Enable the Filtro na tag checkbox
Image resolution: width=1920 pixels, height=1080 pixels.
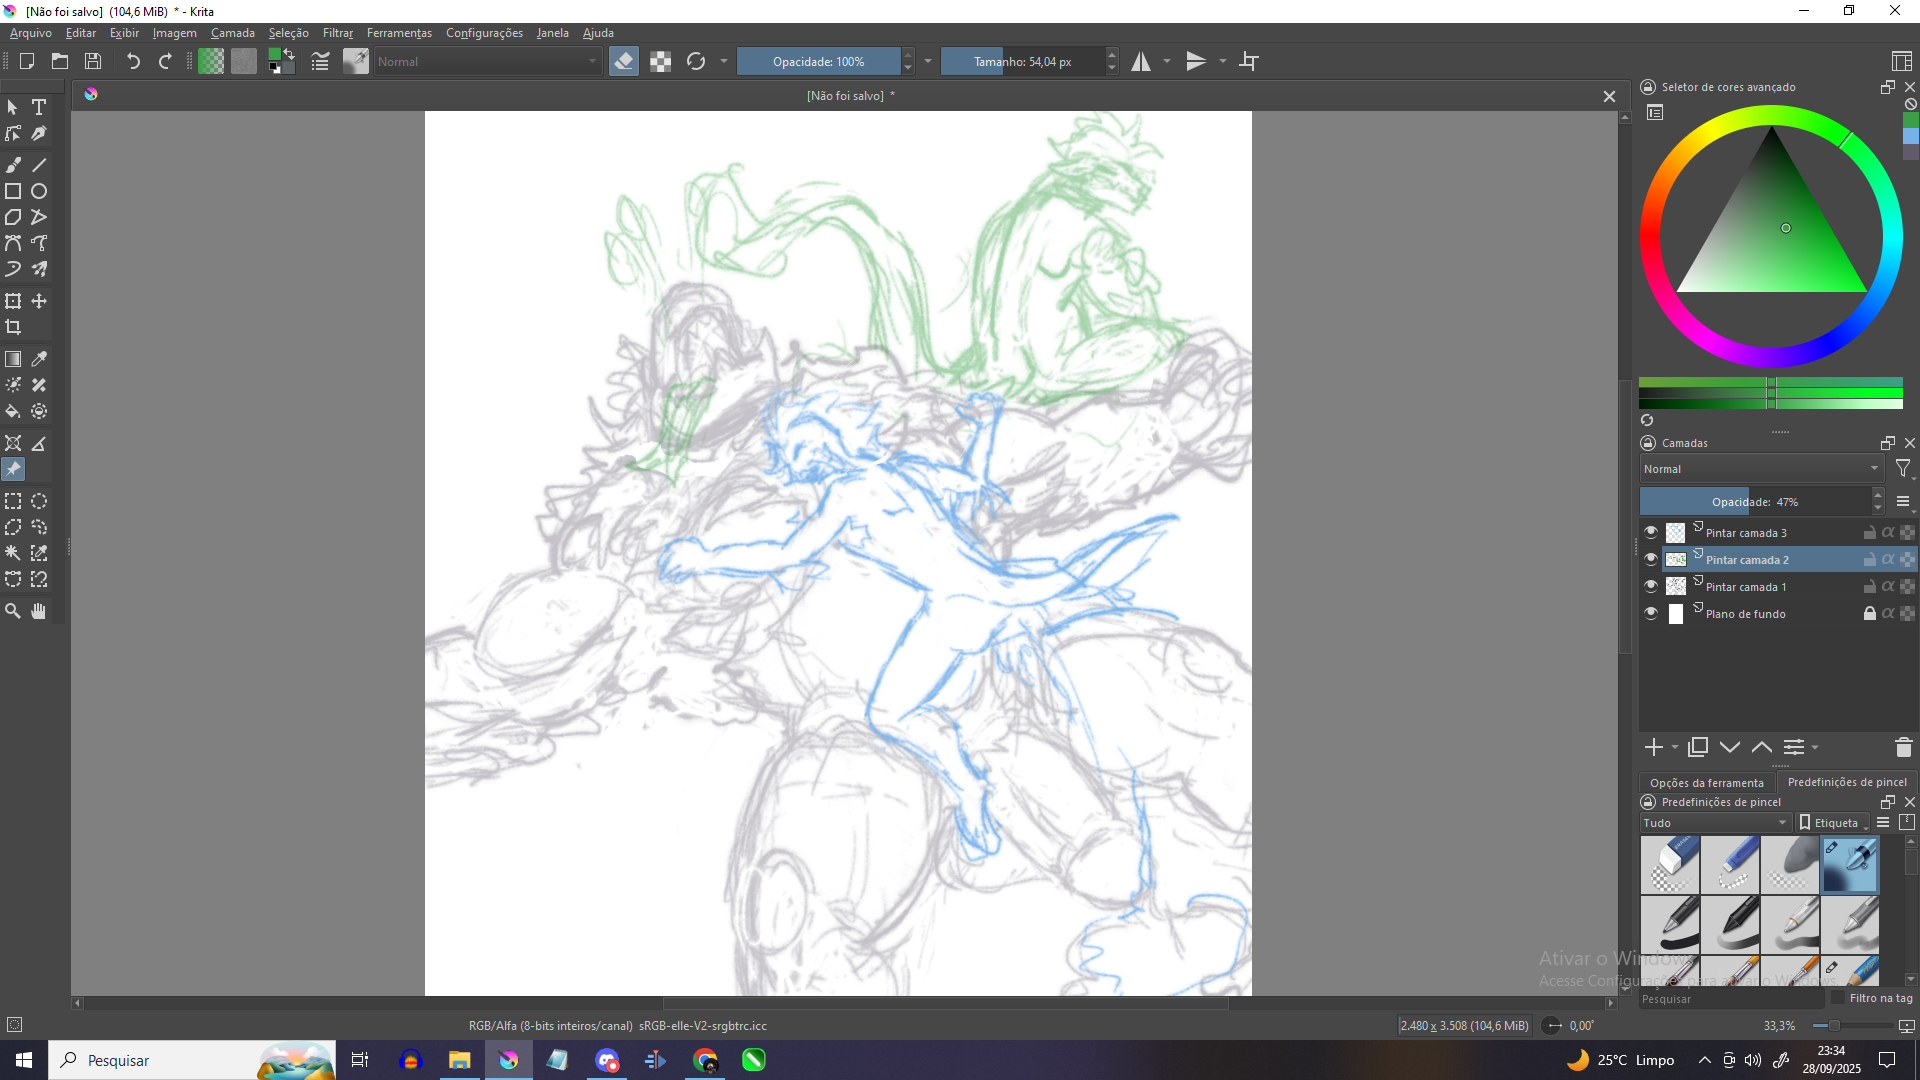click(x=1838, y=998)
